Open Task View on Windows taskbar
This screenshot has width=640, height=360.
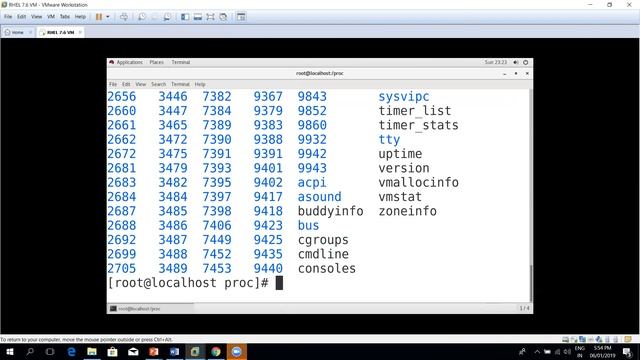[x=50, y=352]
